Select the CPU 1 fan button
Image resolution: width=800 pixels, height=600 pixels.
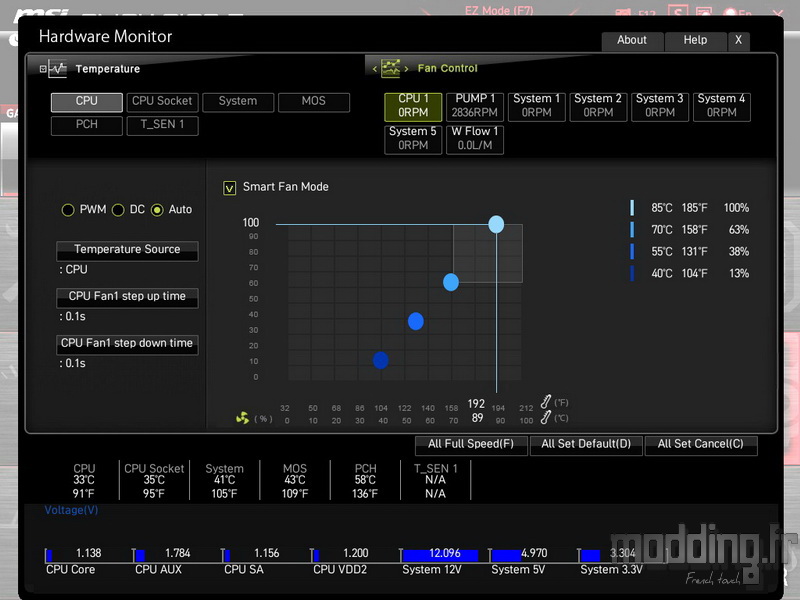click(413, 106)
